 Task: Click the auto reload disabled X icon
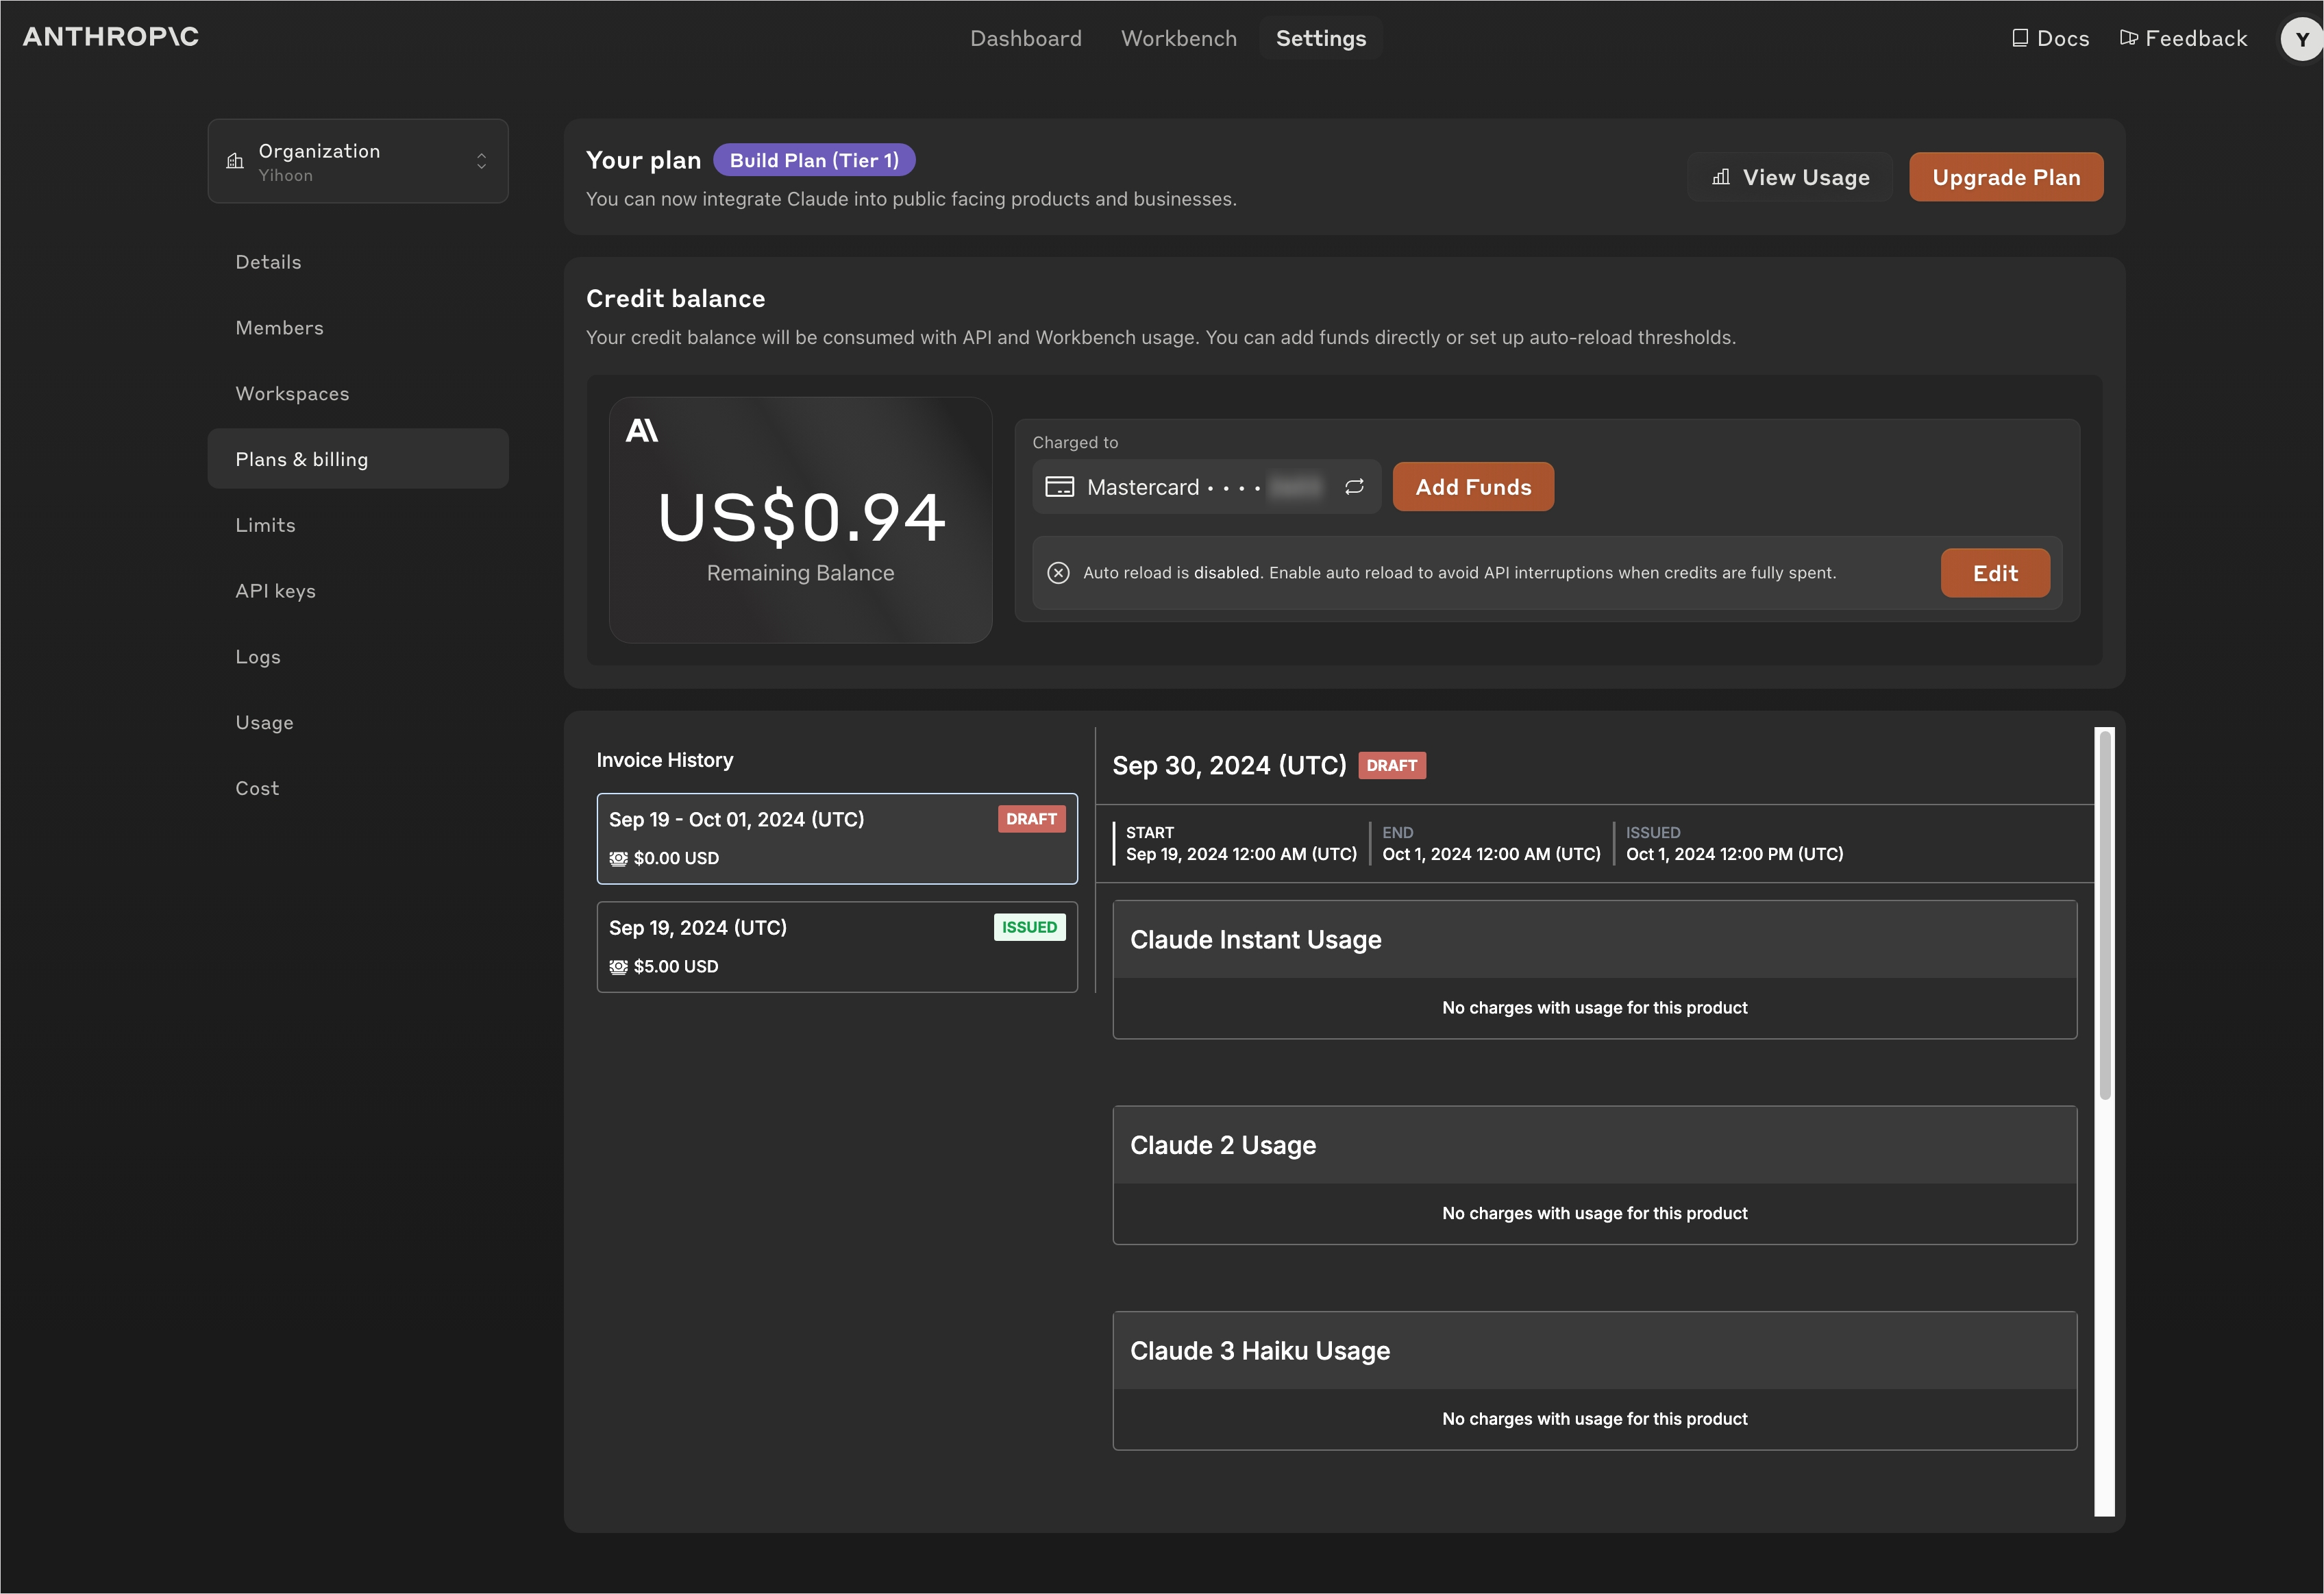1058,573
